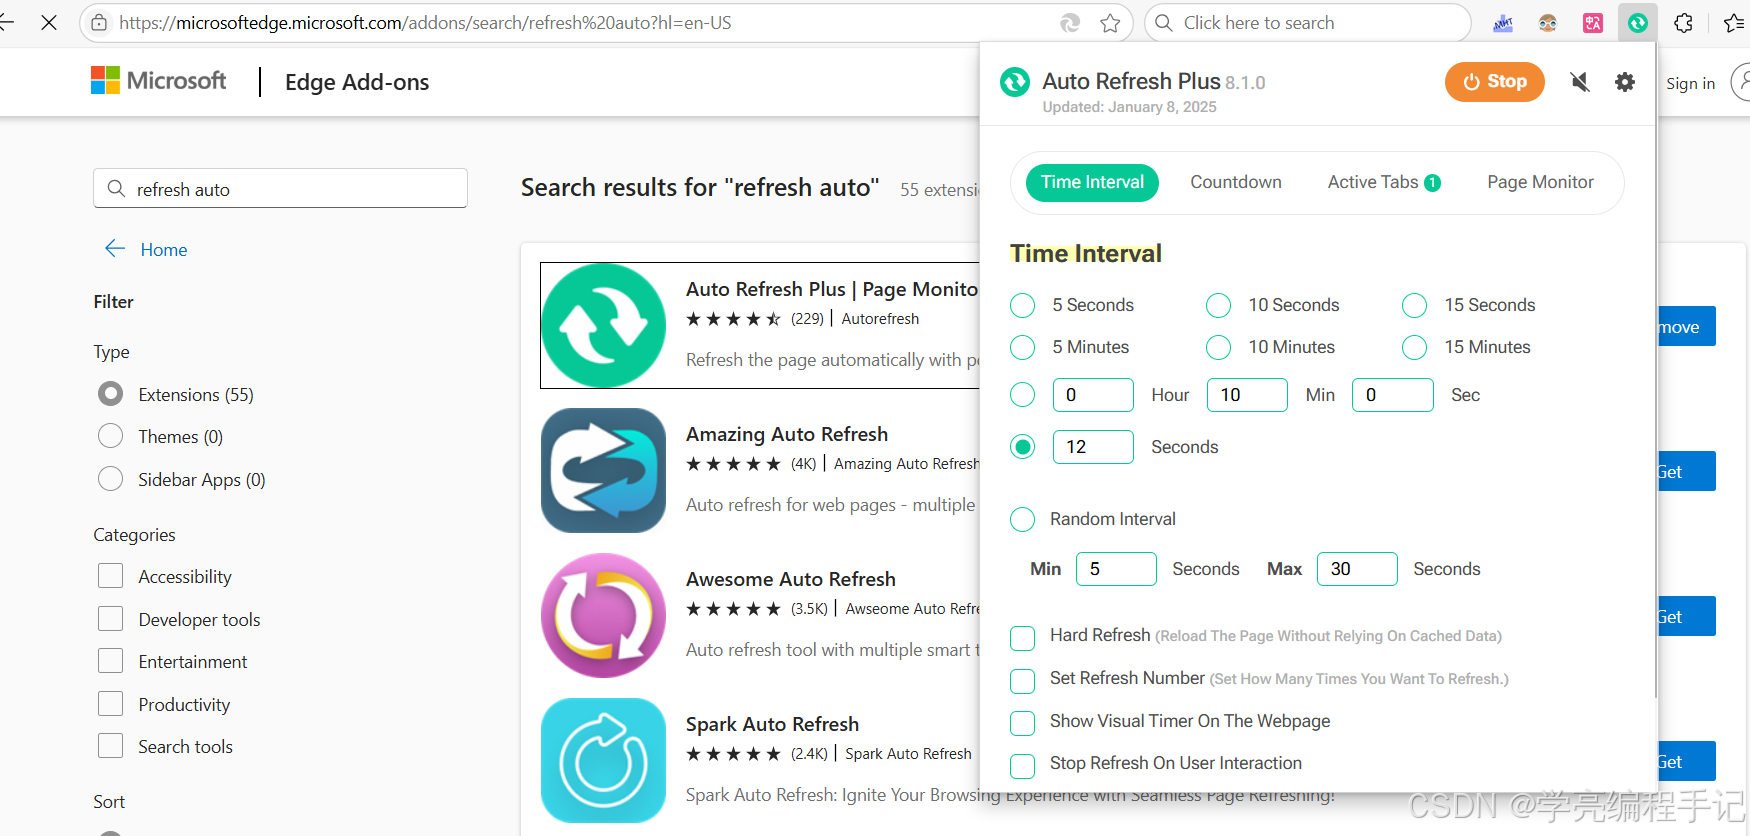Click the search magnifier in add-ons search box

point(116,188)
